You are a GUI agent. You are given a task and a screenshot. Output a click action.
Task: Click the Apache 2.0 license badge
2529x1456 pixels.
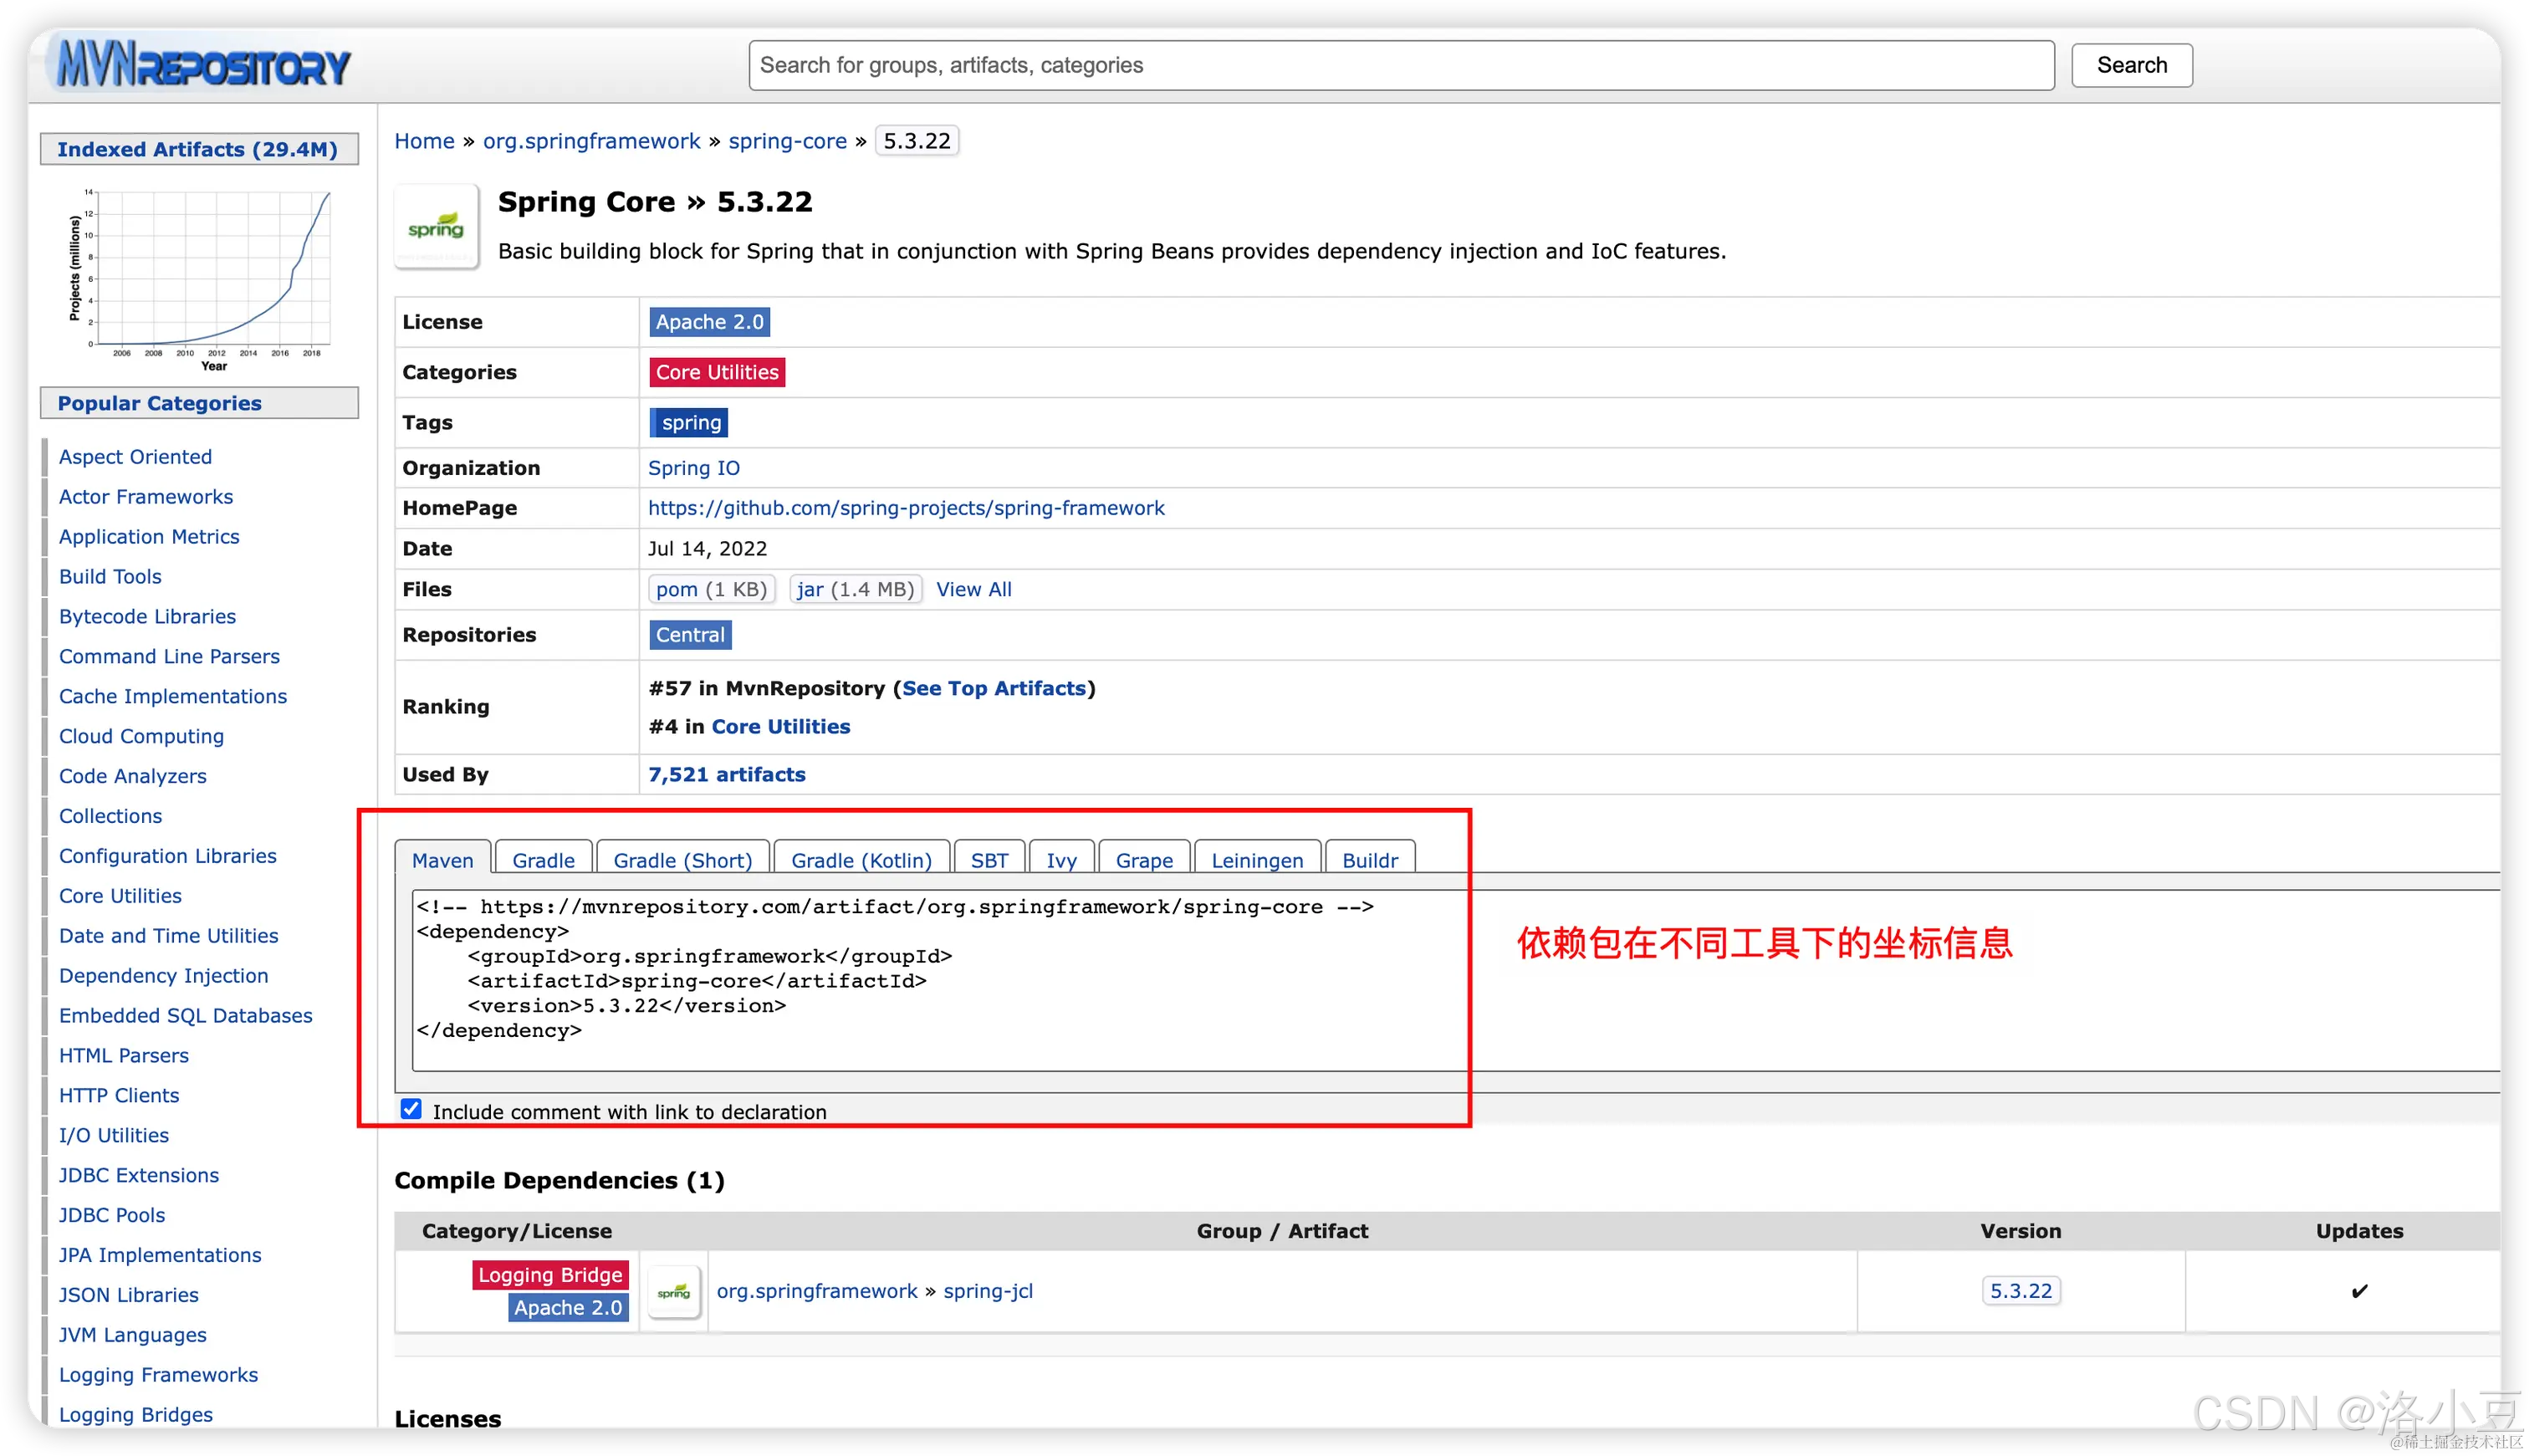click(708, 321)
